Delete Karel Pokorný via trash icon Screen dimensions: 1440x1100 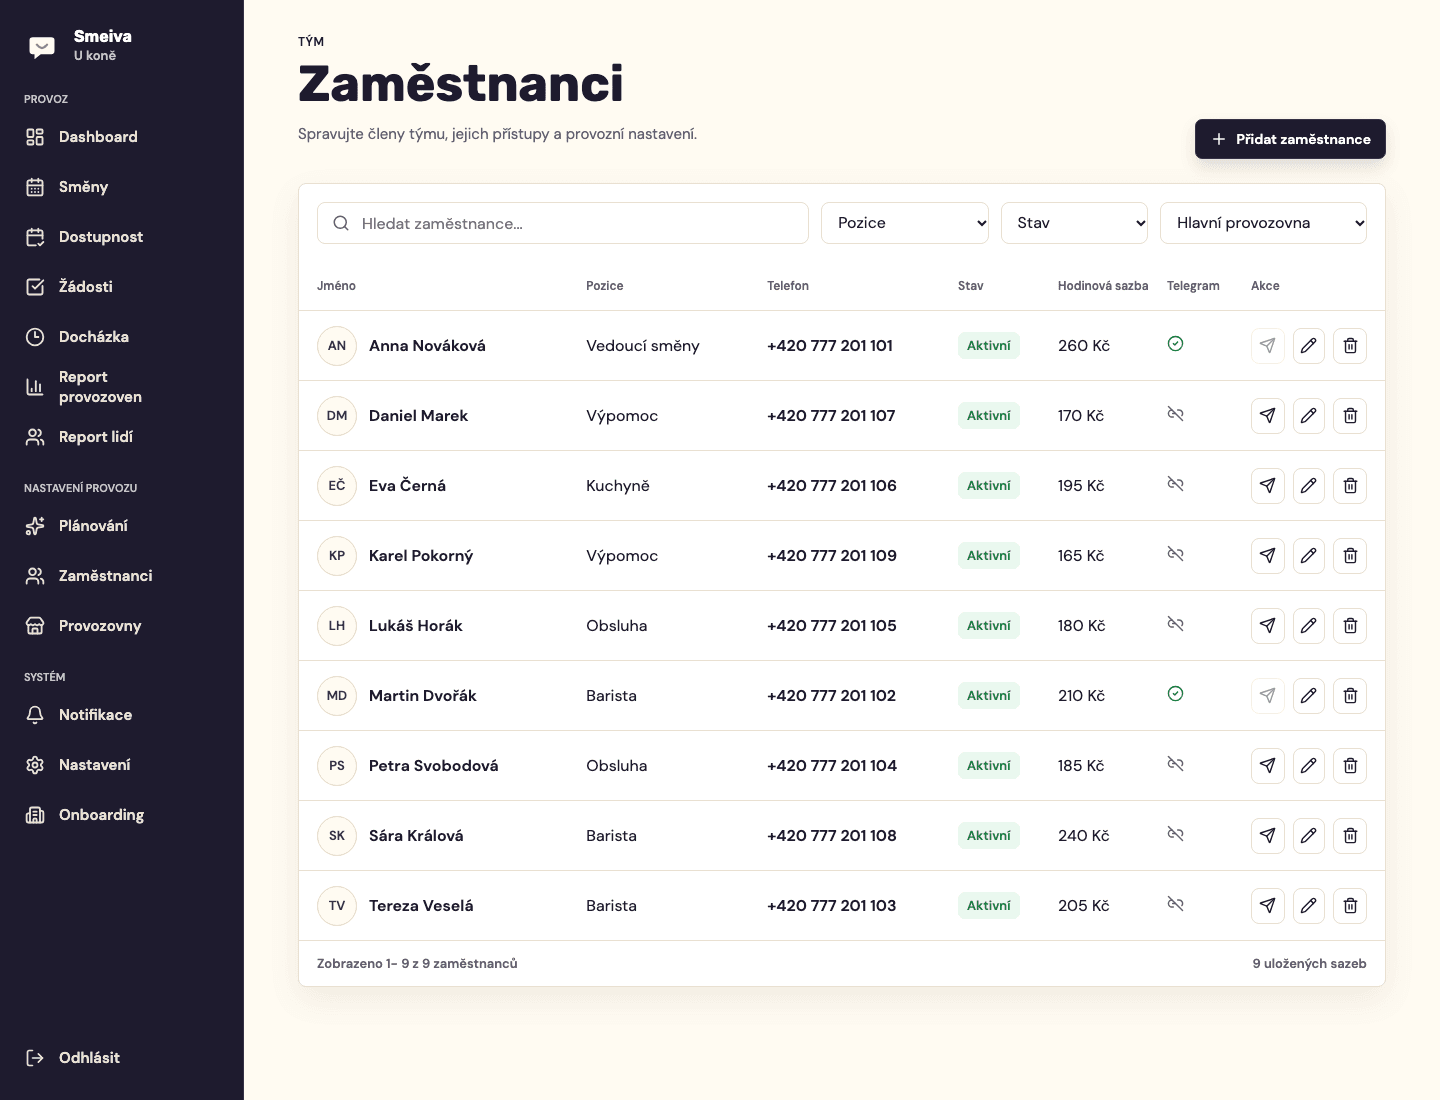pyautogui.click(x=1350, y=556)
